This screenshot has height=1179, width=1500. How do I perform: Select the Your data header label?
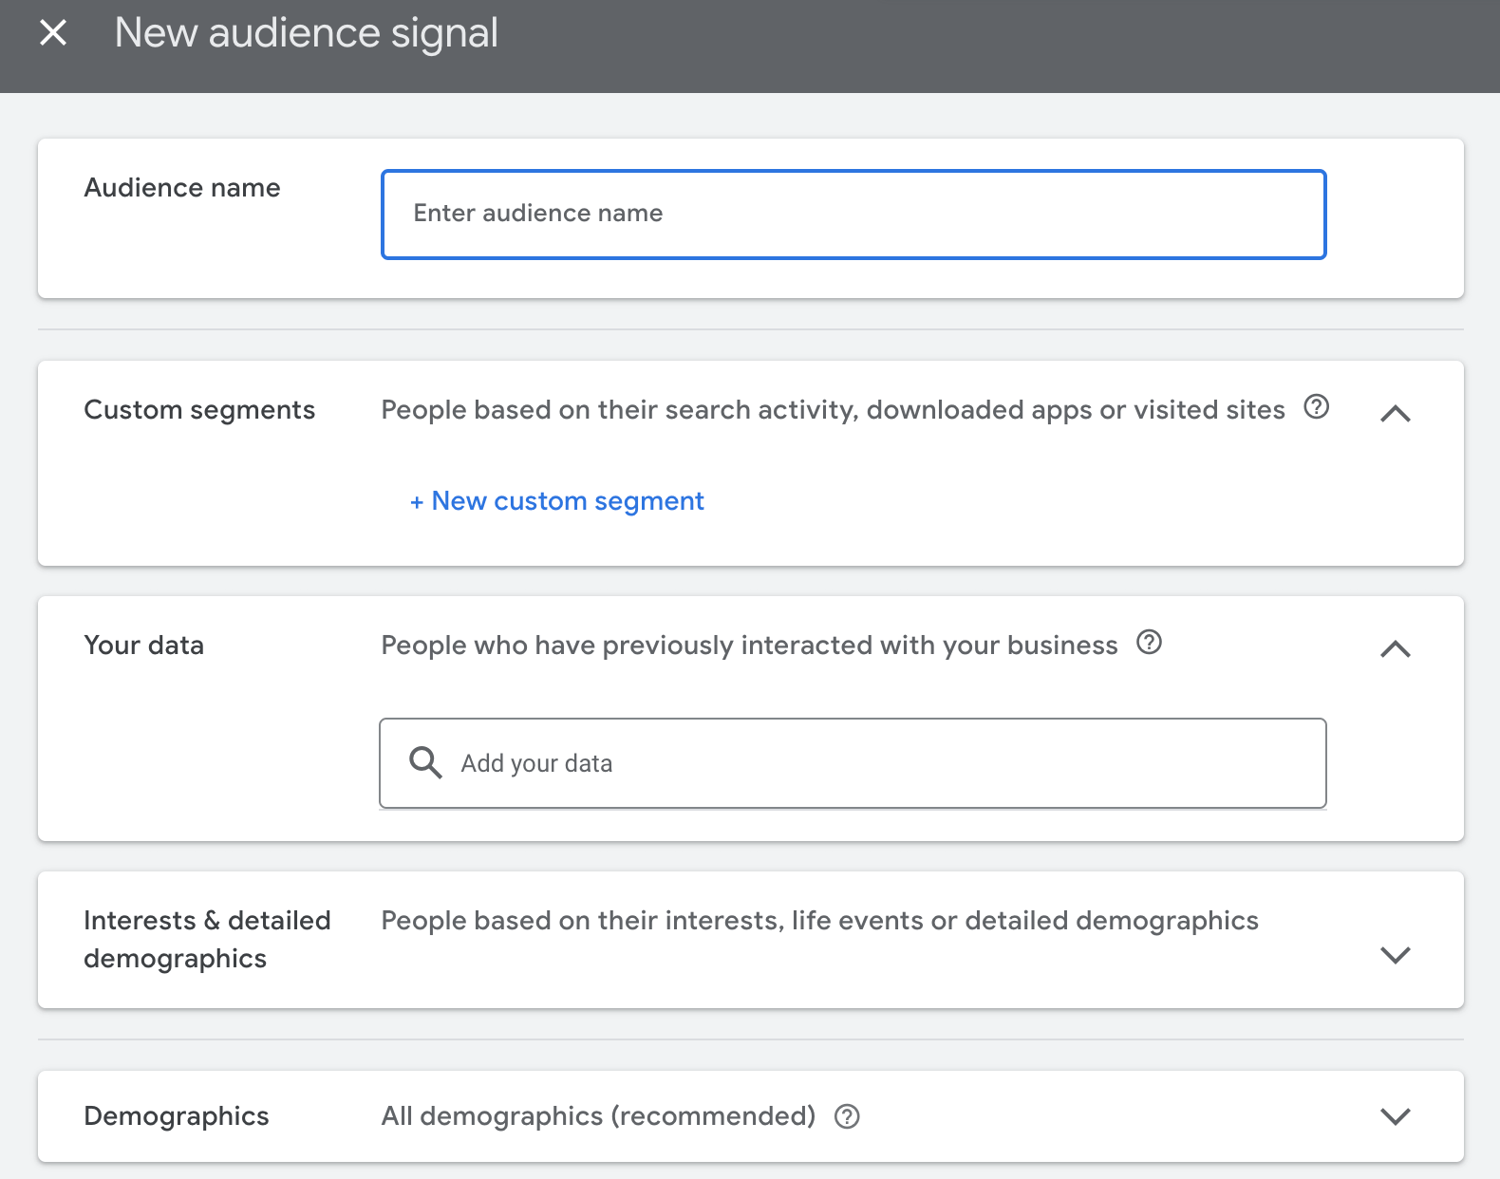point(143,644)
